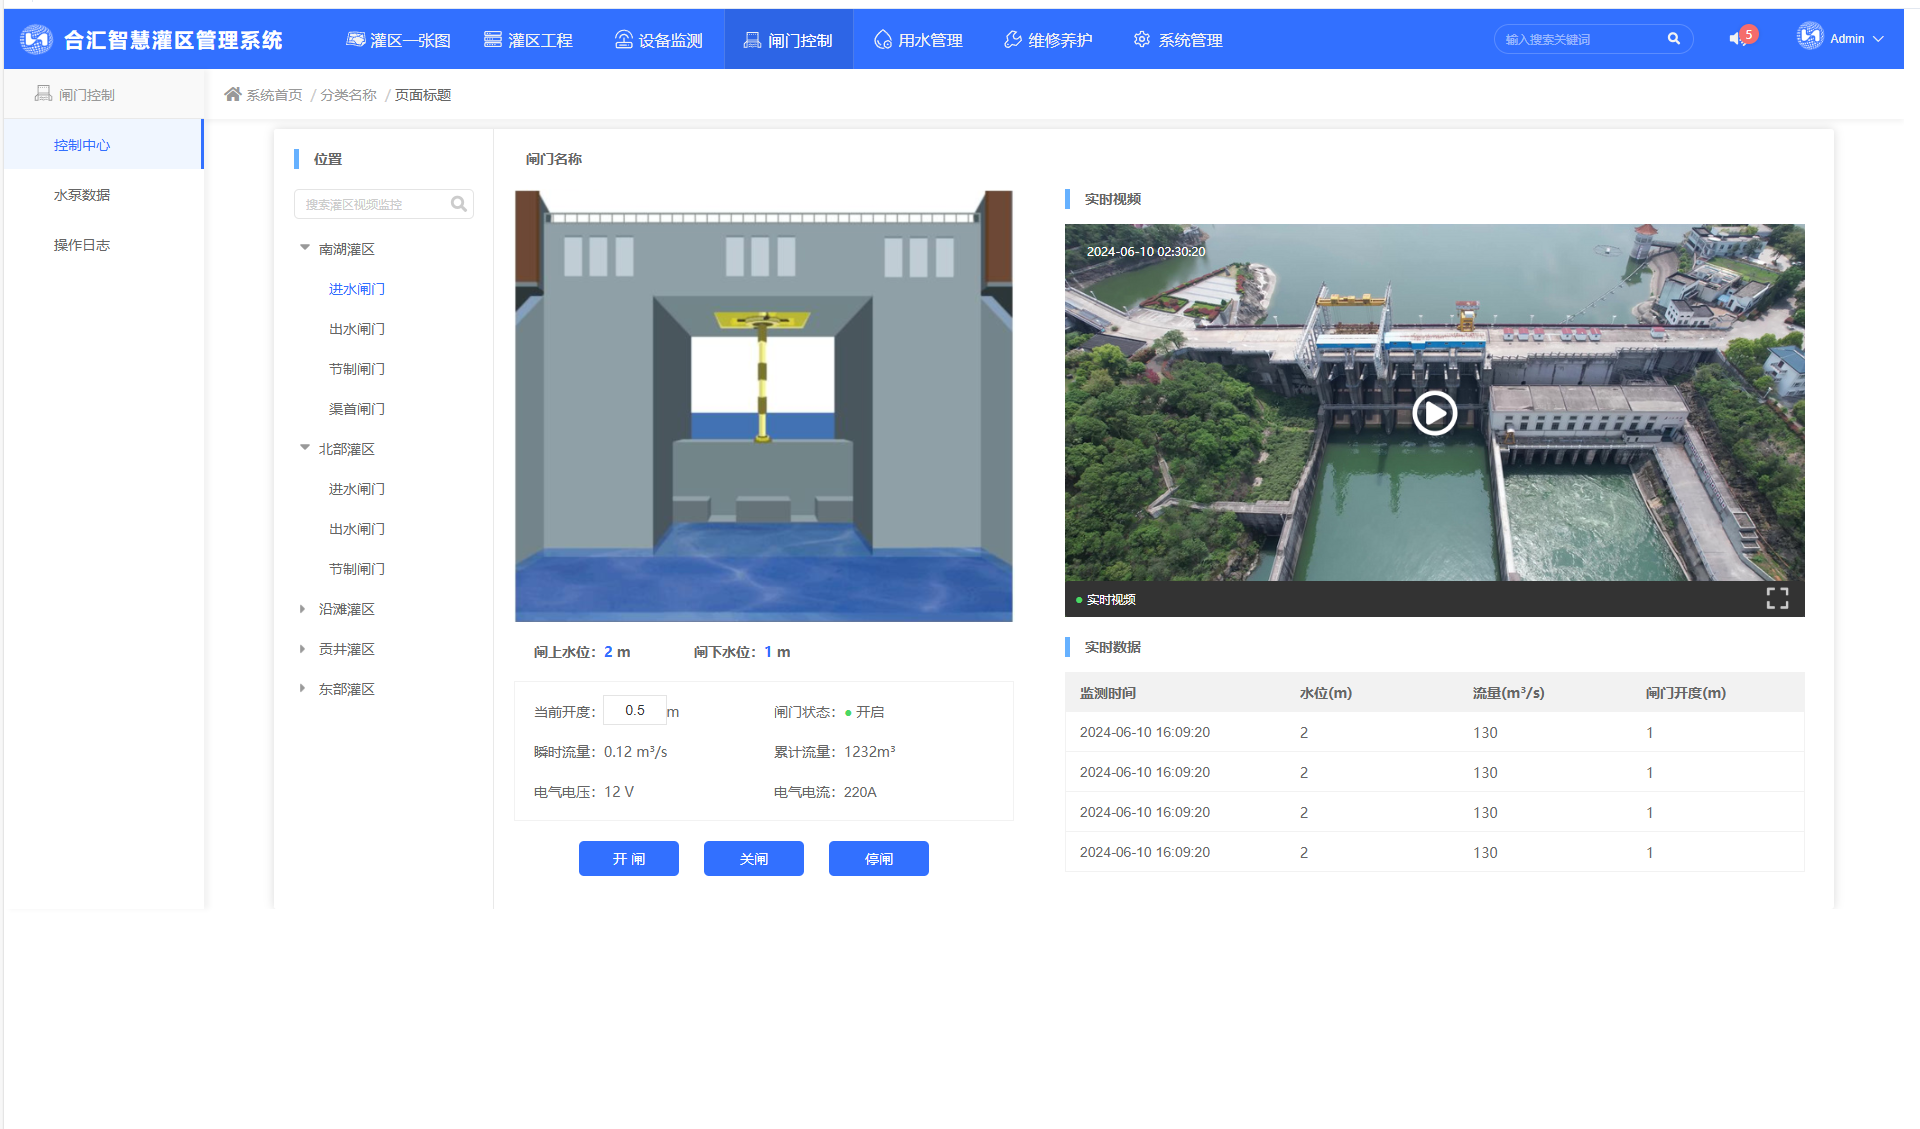The width and height of the screenshot is (1920, 1129).
Task: Click the speaker notification icon with badge
Action: tap(1739, 38)
